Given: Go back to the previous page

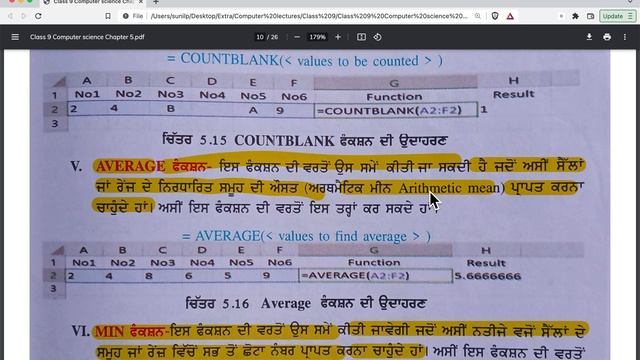Looking at the screenshot, I should 10,16.
